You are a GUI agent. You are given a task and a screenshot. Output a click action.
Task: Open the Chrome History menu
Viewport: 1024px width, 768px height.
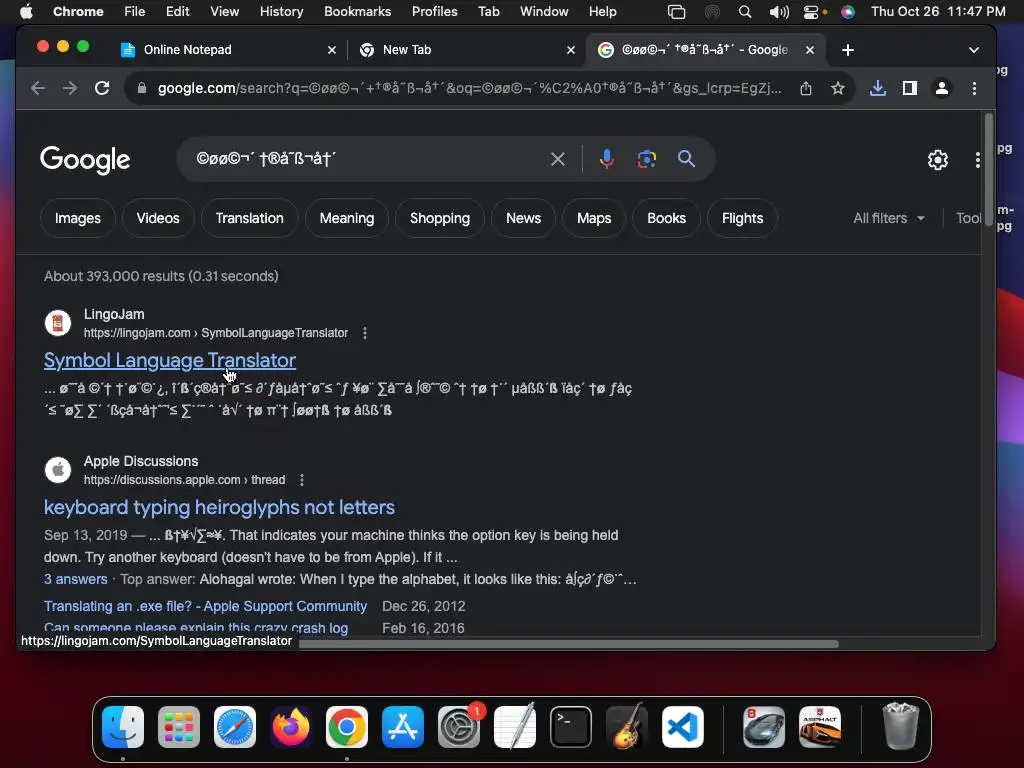281,12
